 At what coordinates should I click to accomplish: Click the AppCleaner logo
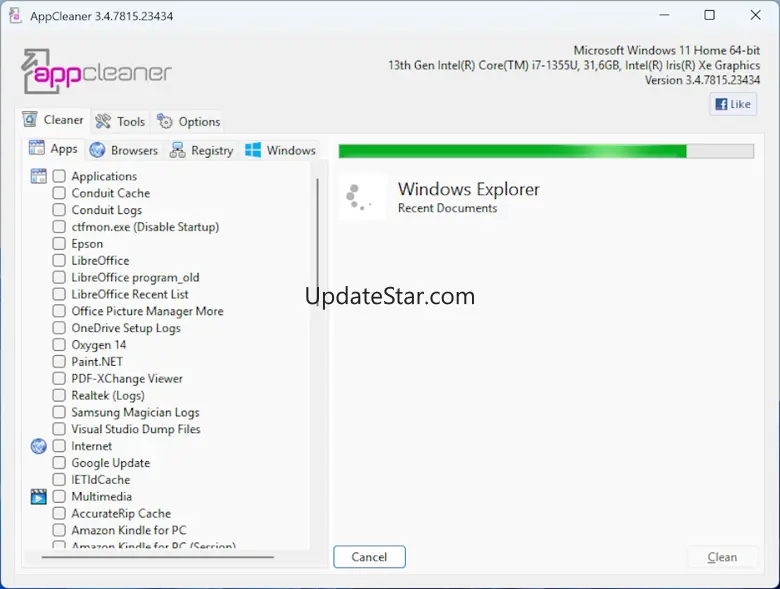(x=96, y=72)
